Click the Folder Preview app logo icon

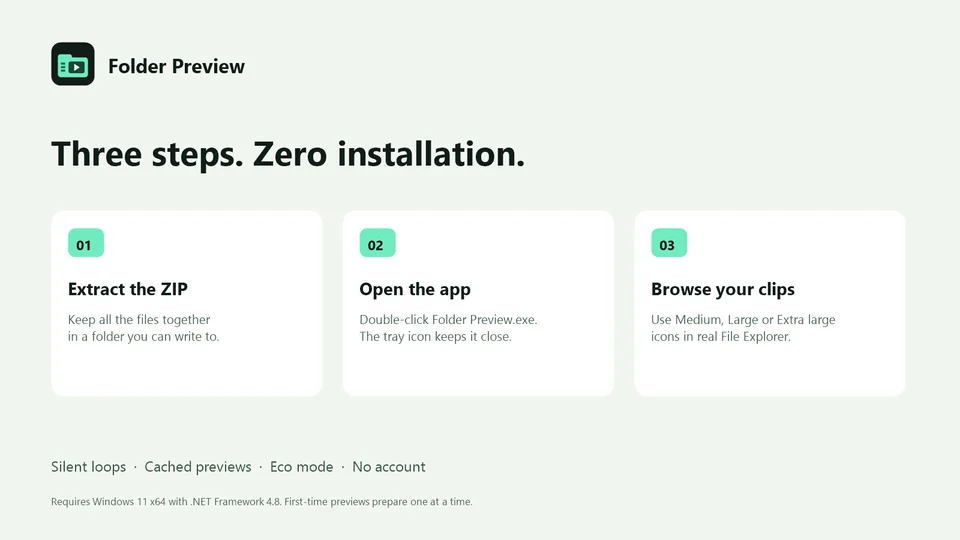coord(73,64)
